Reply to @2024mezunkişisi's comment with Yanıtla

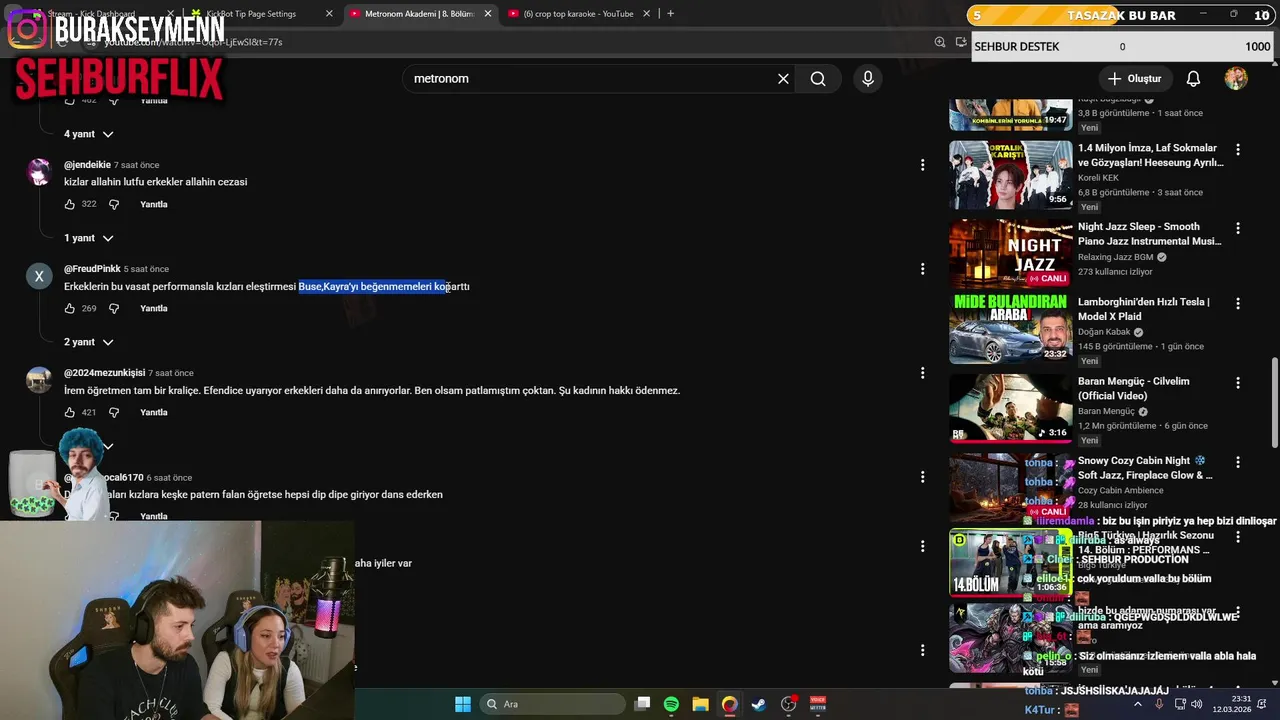(154, 412)
